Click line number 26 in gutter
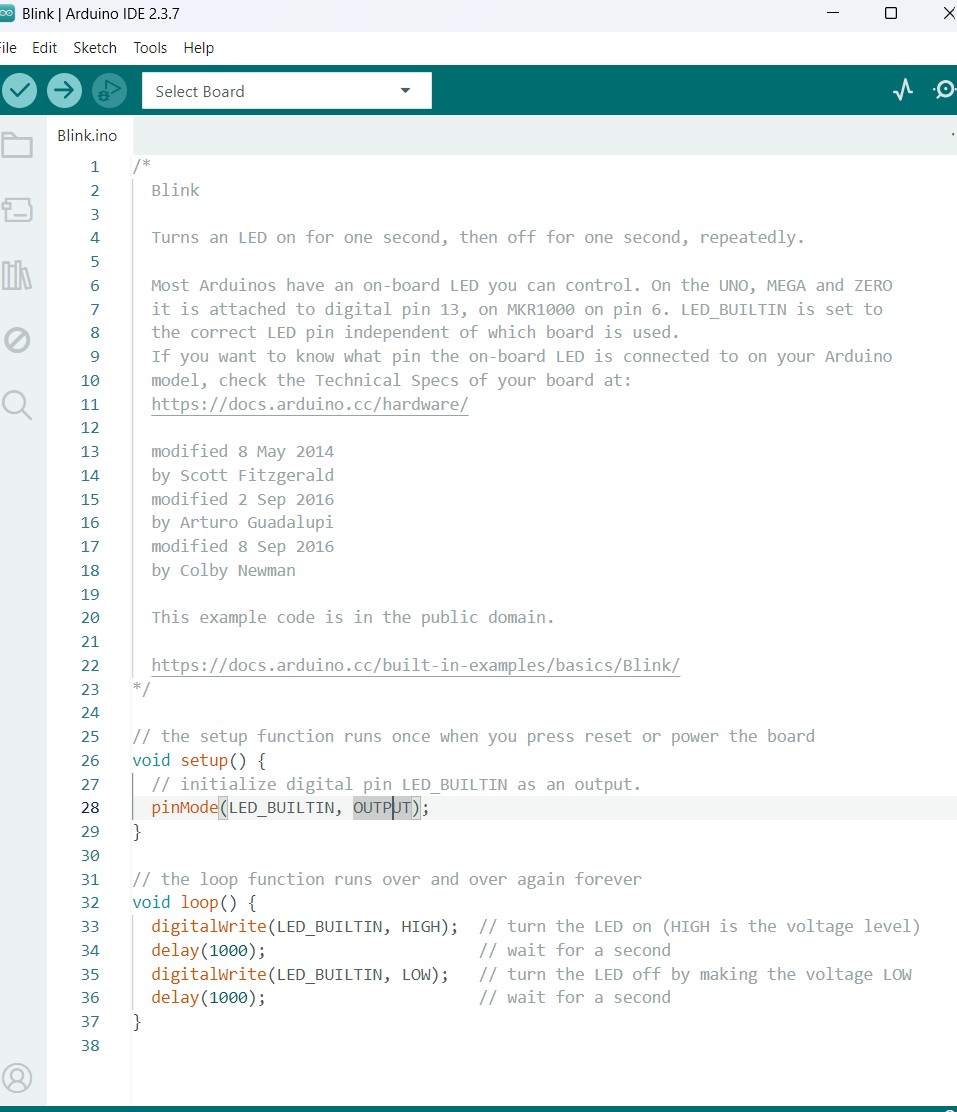Image resolution: width=957 pixels, height=1112 pixels. pyautogui.click(x=90, y=760)
